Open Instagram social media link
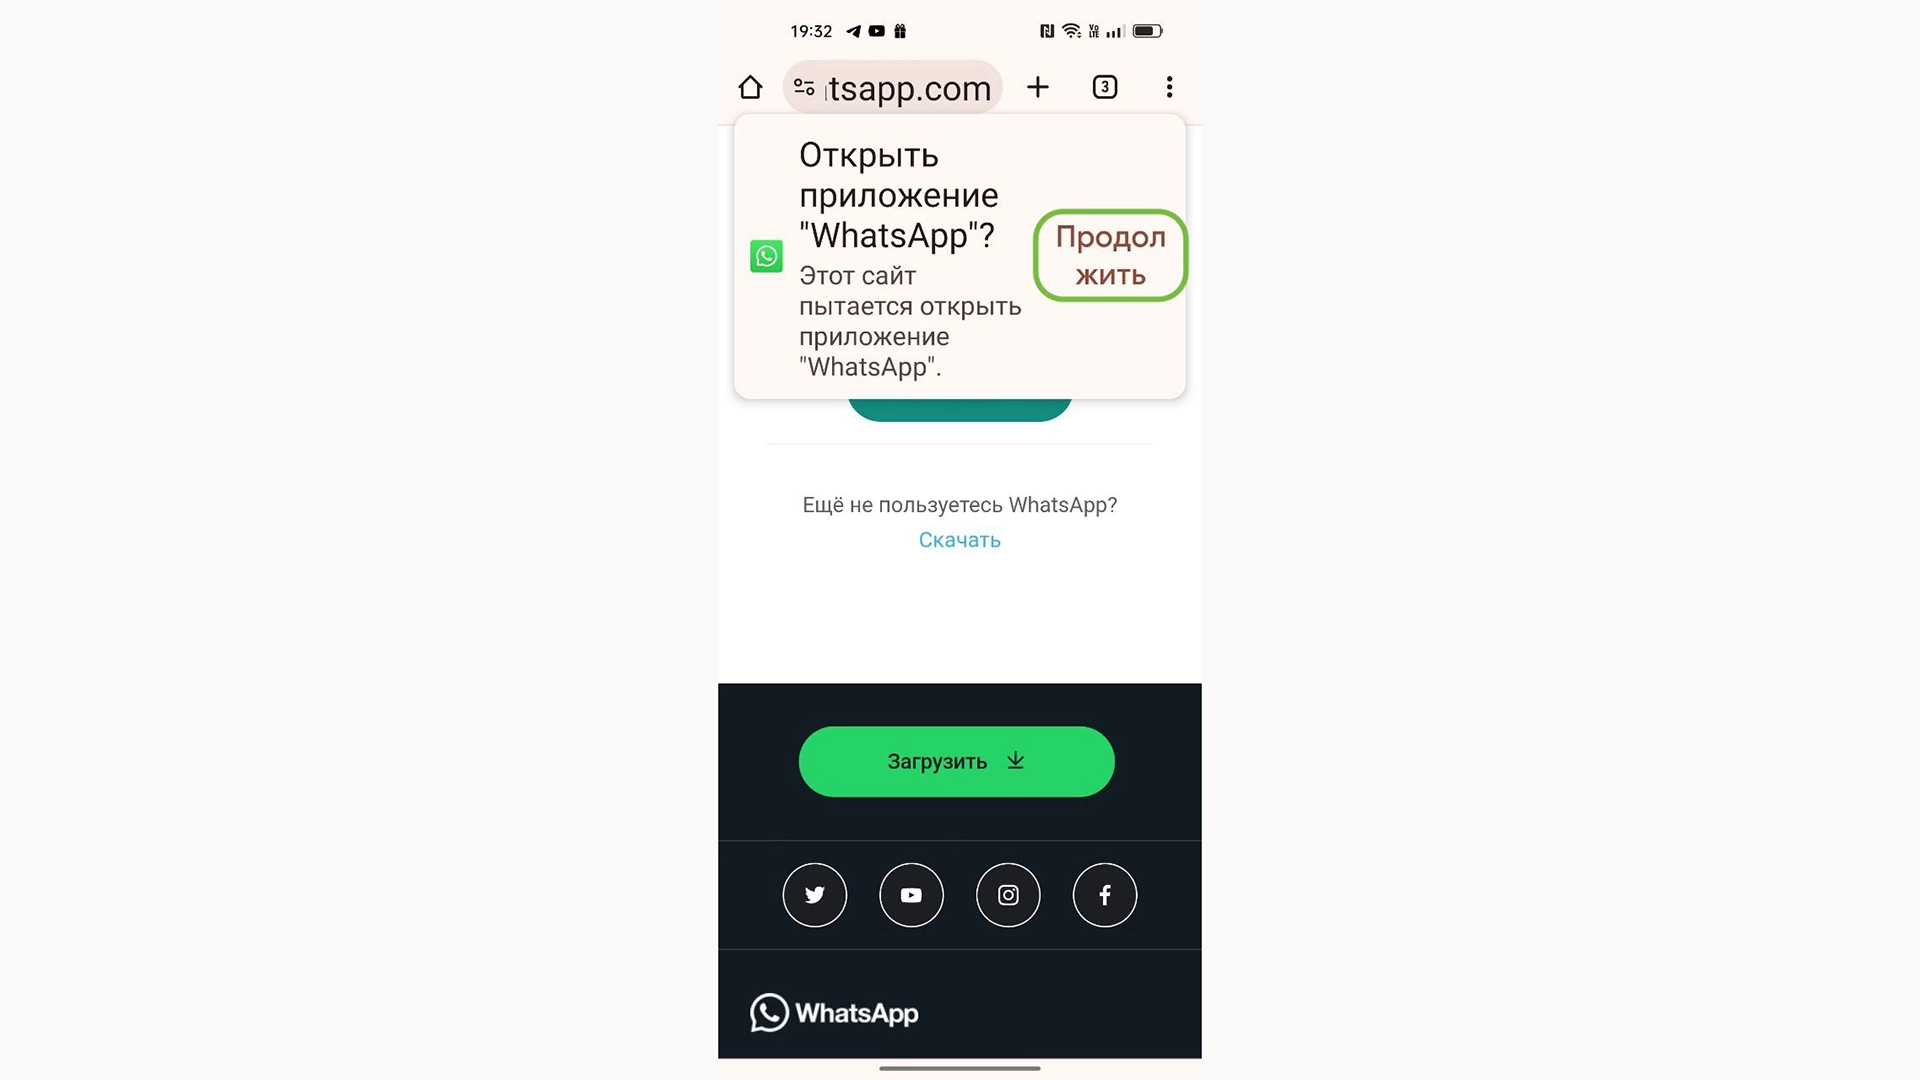The image size is (1920, 1080). [x=1007, y=894]
